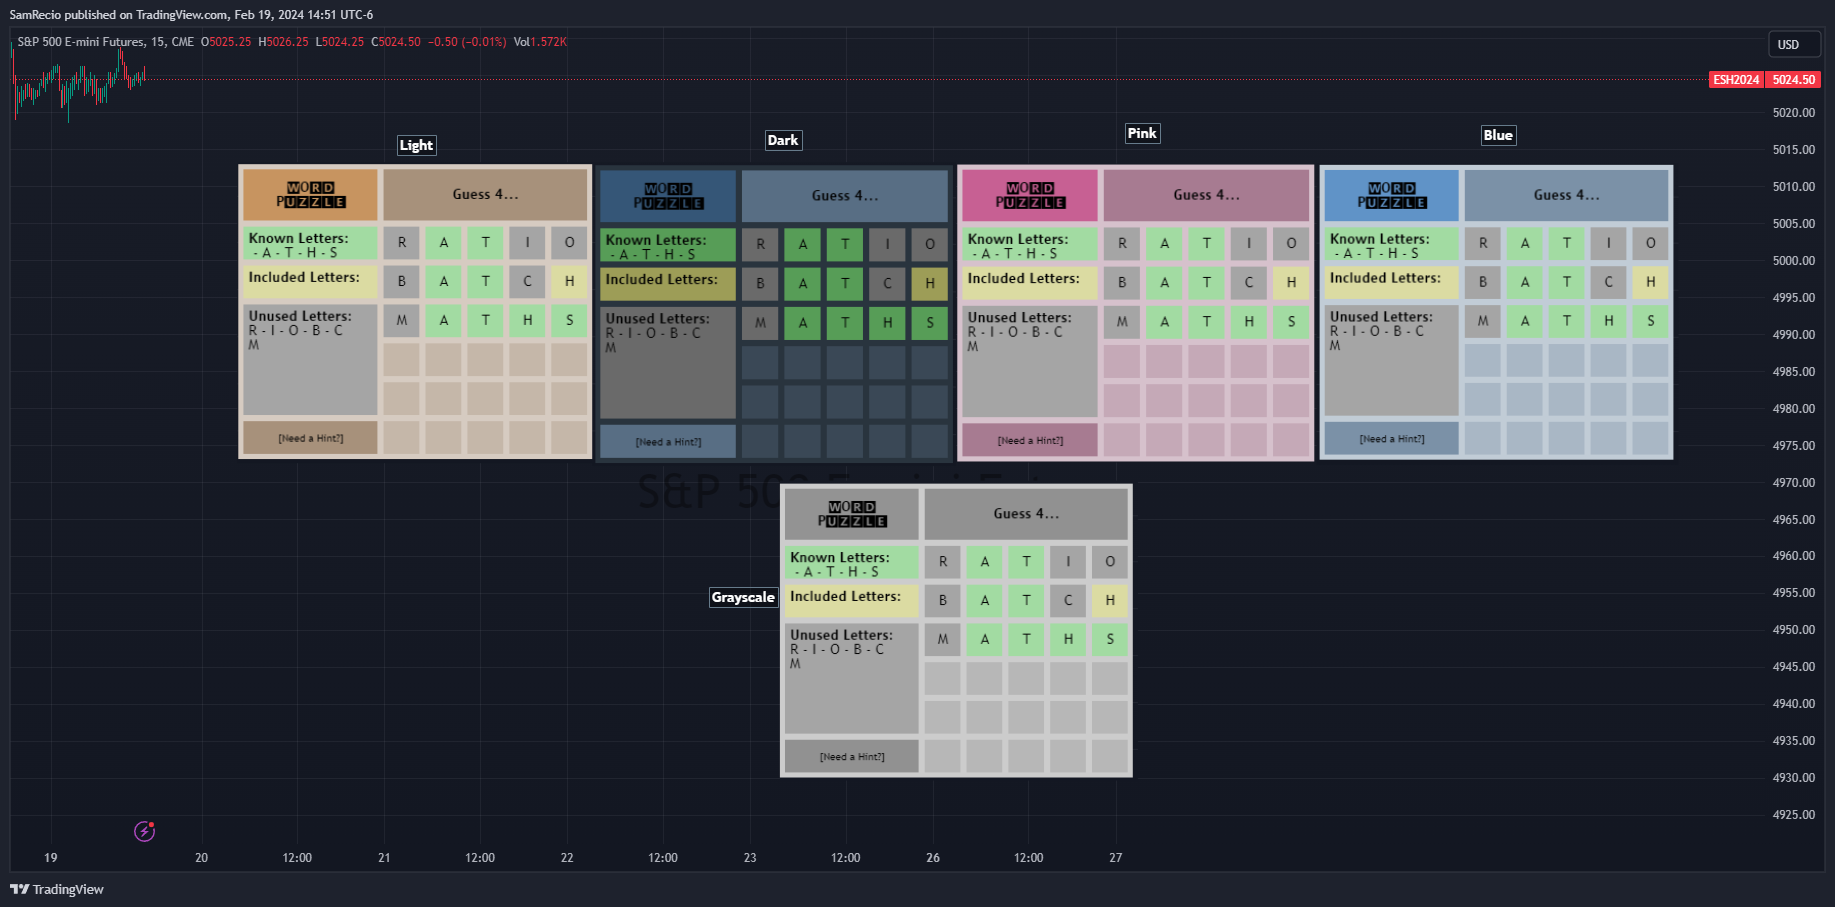1835x907 pixels.
Task: Click the '21' date on the time axis
Action: point(384,858)
